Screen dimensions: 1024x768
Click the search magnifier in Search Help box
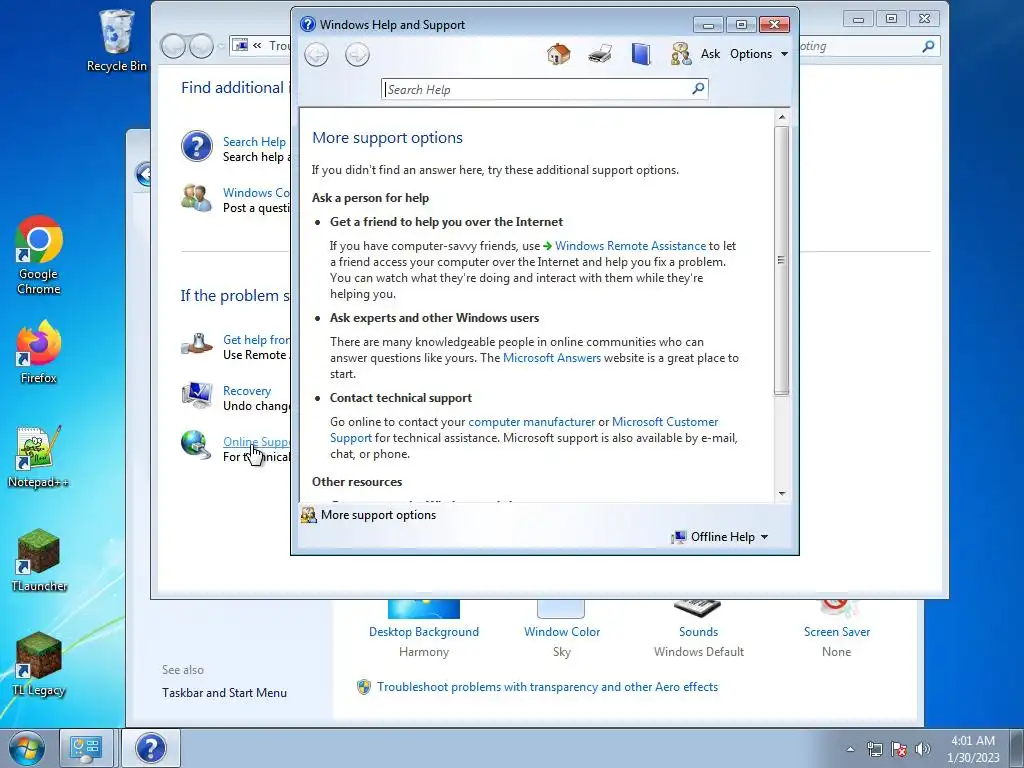pyautogui.click(x=698, y=88)
